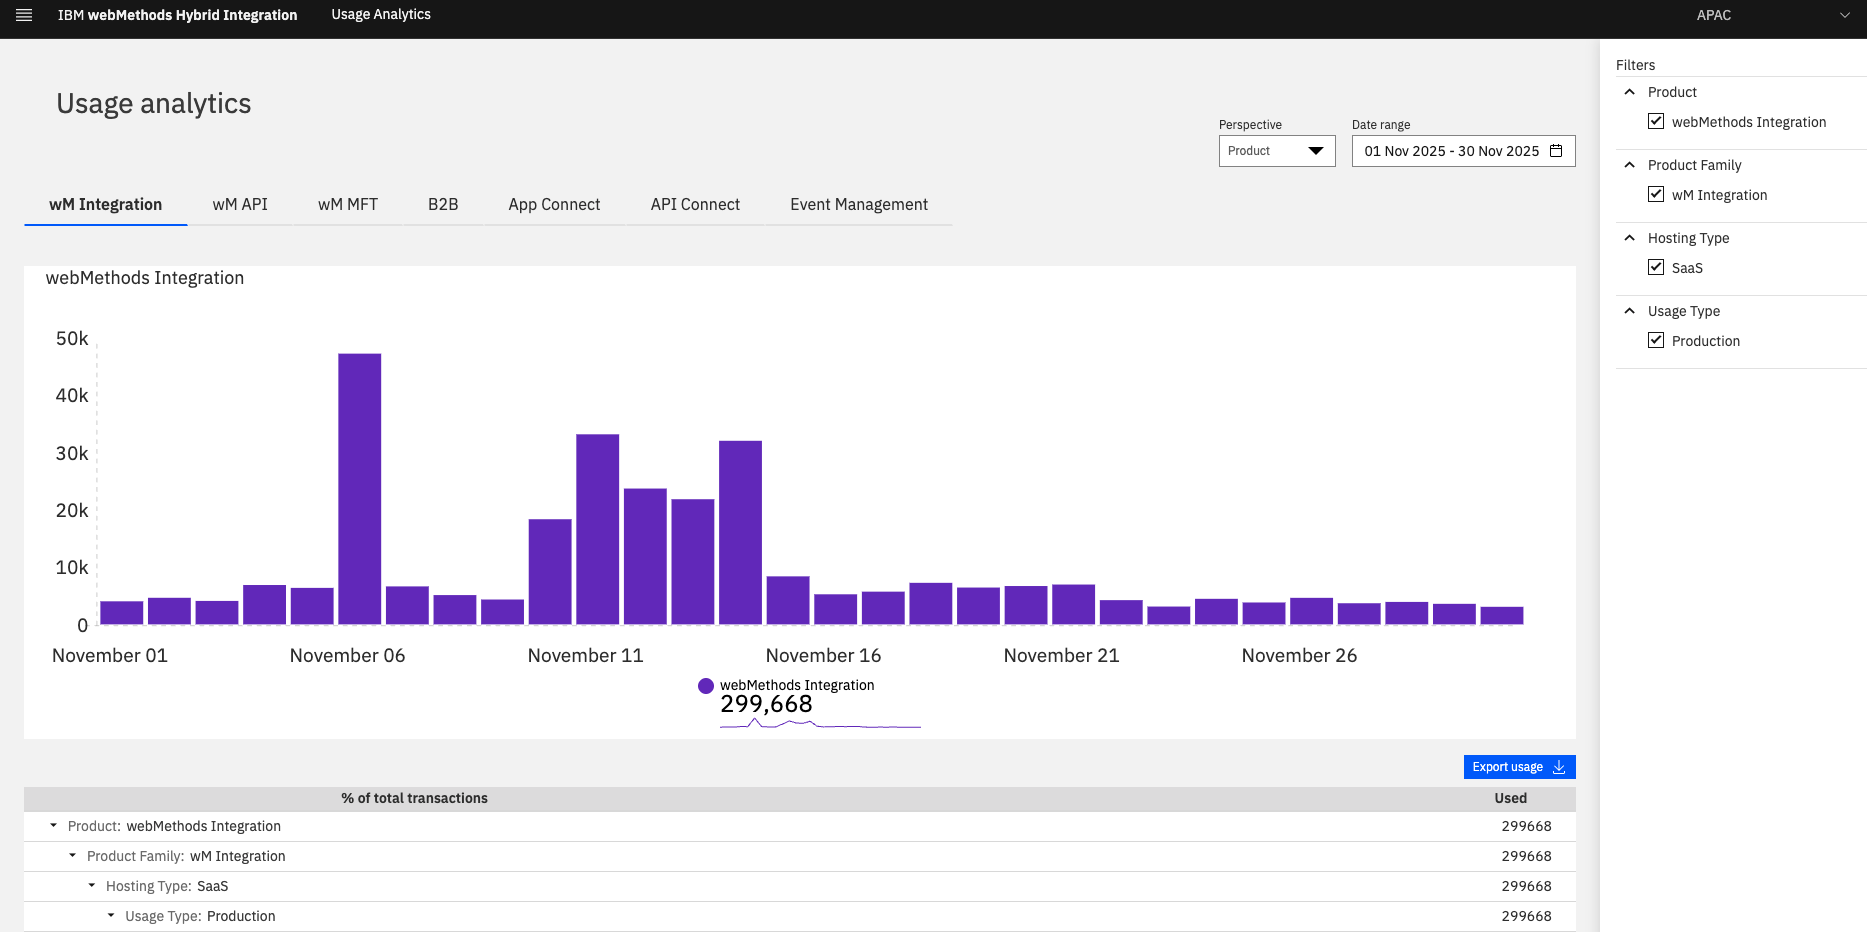Open the hamburger navigation menu
The width and height of the screenshot is (1867, 932).
click(24, 15)
